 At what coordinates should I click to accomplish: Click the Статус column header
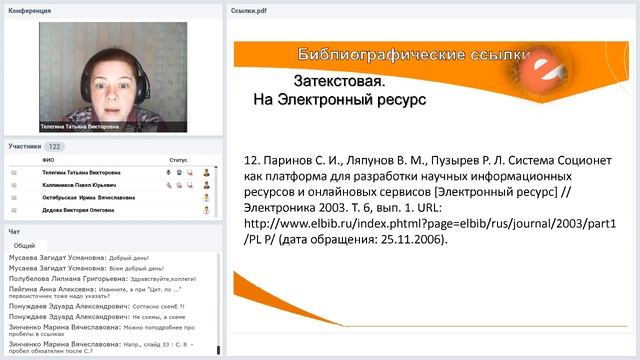click(178, 160)
